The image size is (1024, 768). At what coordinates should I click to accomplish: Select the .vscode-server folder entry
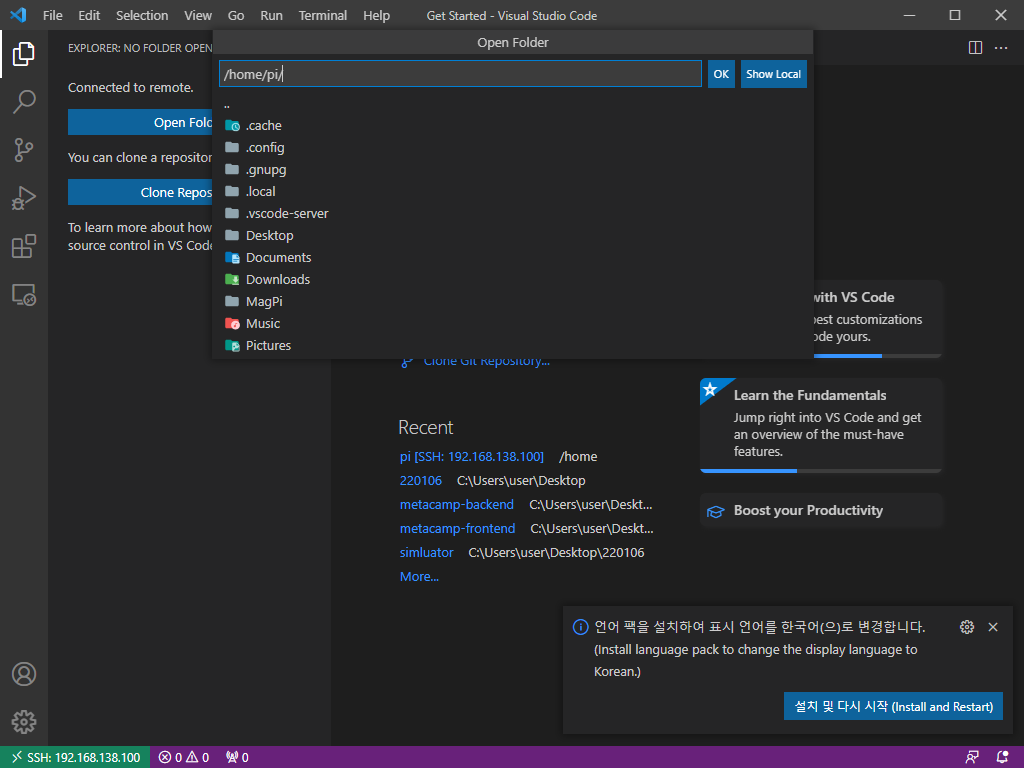tap(513, 214)
